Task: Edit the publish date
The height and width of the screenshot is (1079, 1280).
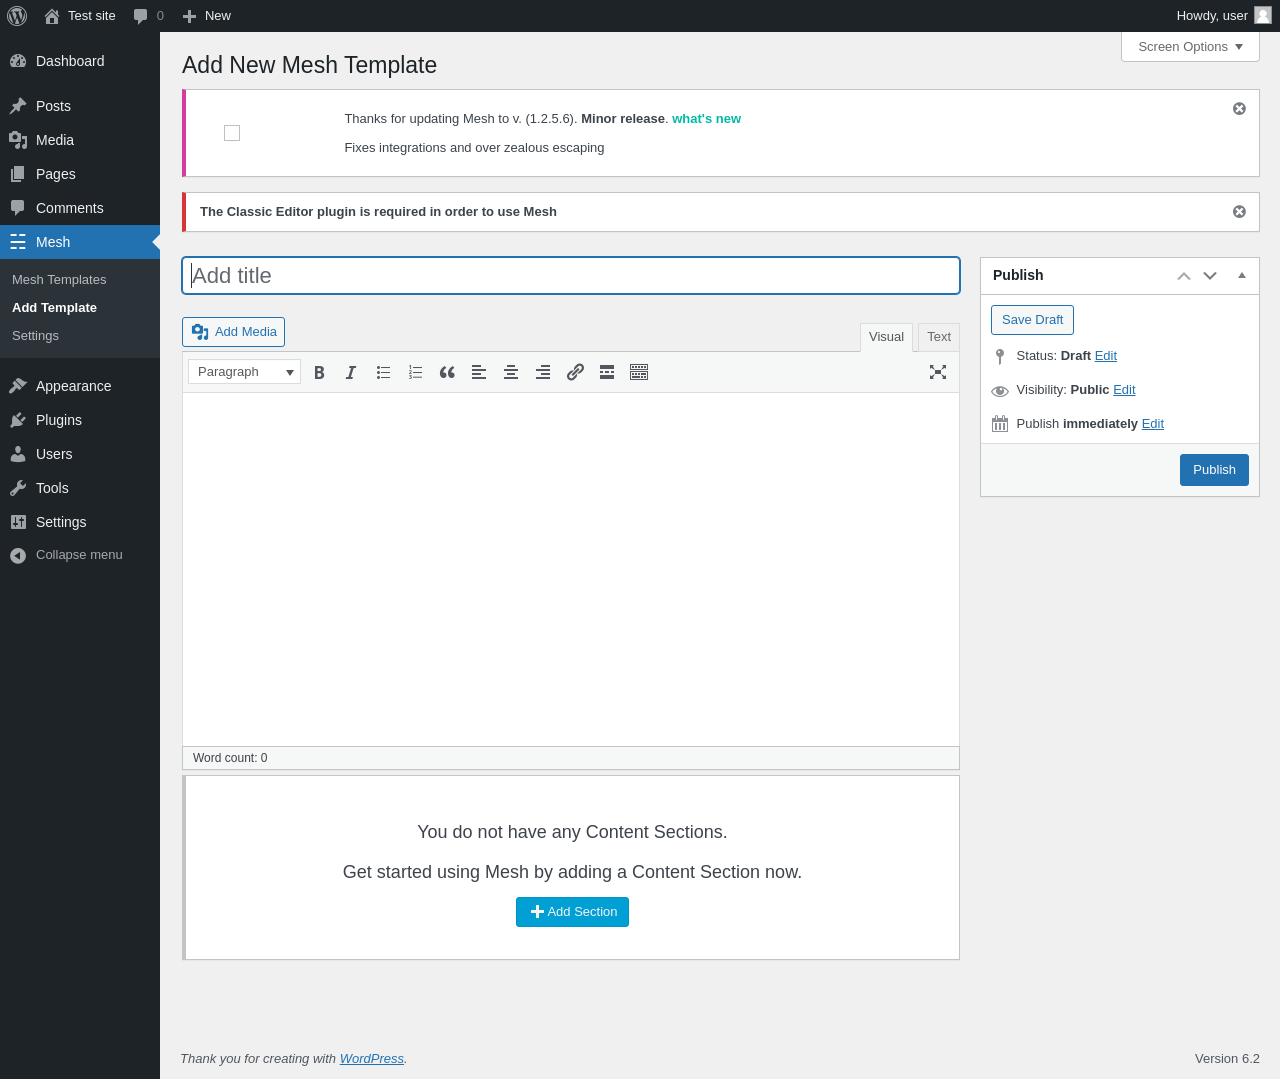Action: (1152, 424)
